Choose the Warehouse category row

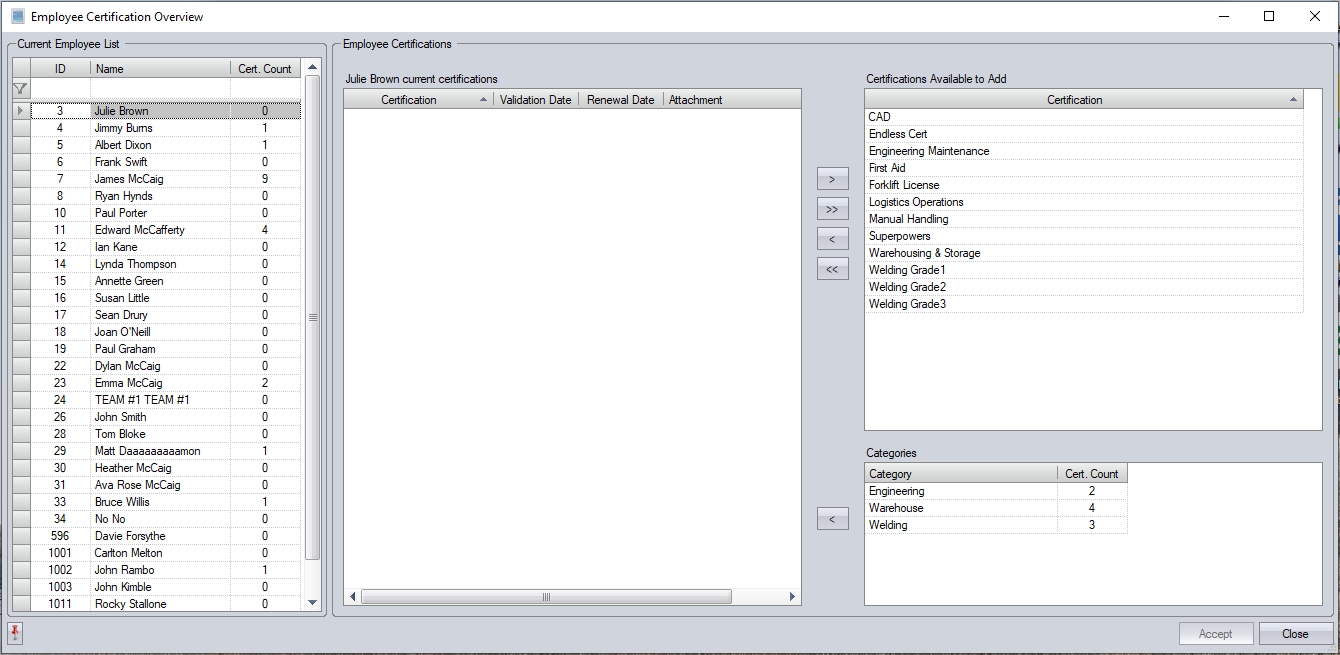(896, 508)
